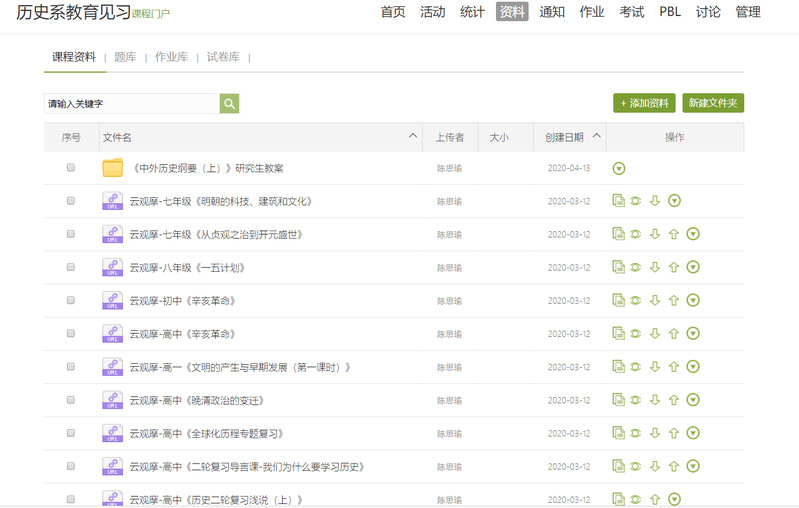Click the copy icon for 《明朝的科技、建筑和文化》
Image resolution: width=799 pixels, height=508 pixels.
[618, 201]
